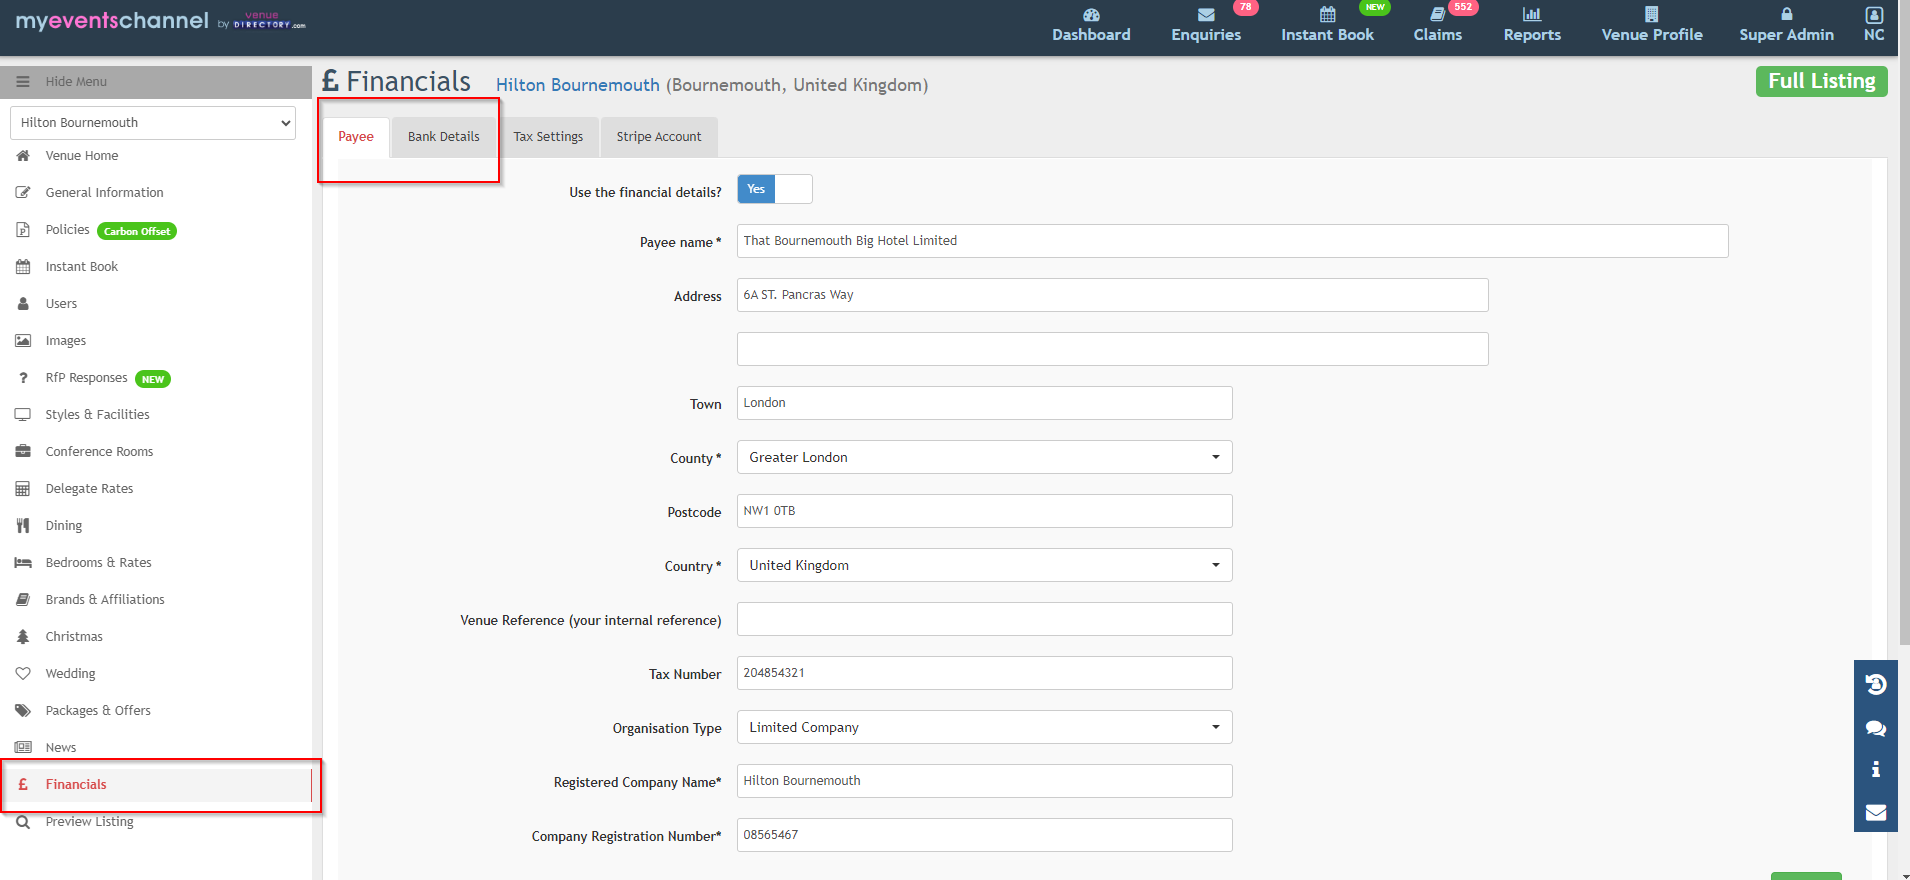
Task: Open Reports in top navigation
Action: point(1532,25)
